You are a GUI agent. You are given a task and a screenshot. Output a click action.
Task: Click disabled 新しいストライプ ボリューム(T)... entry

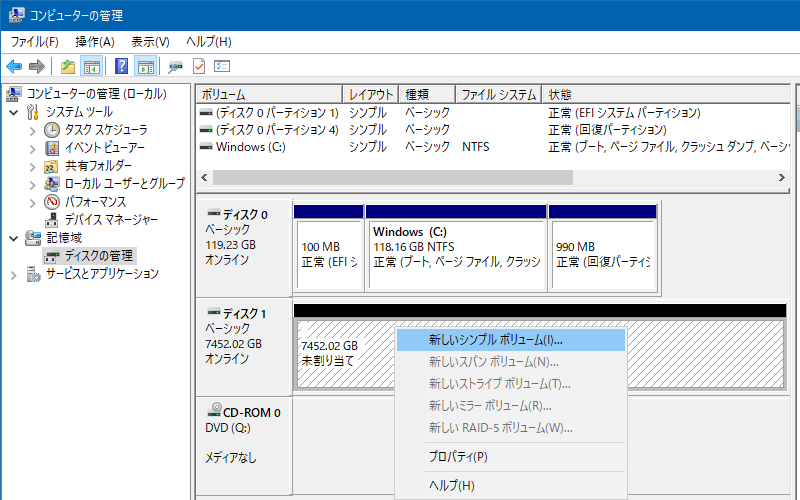point(511,384)
